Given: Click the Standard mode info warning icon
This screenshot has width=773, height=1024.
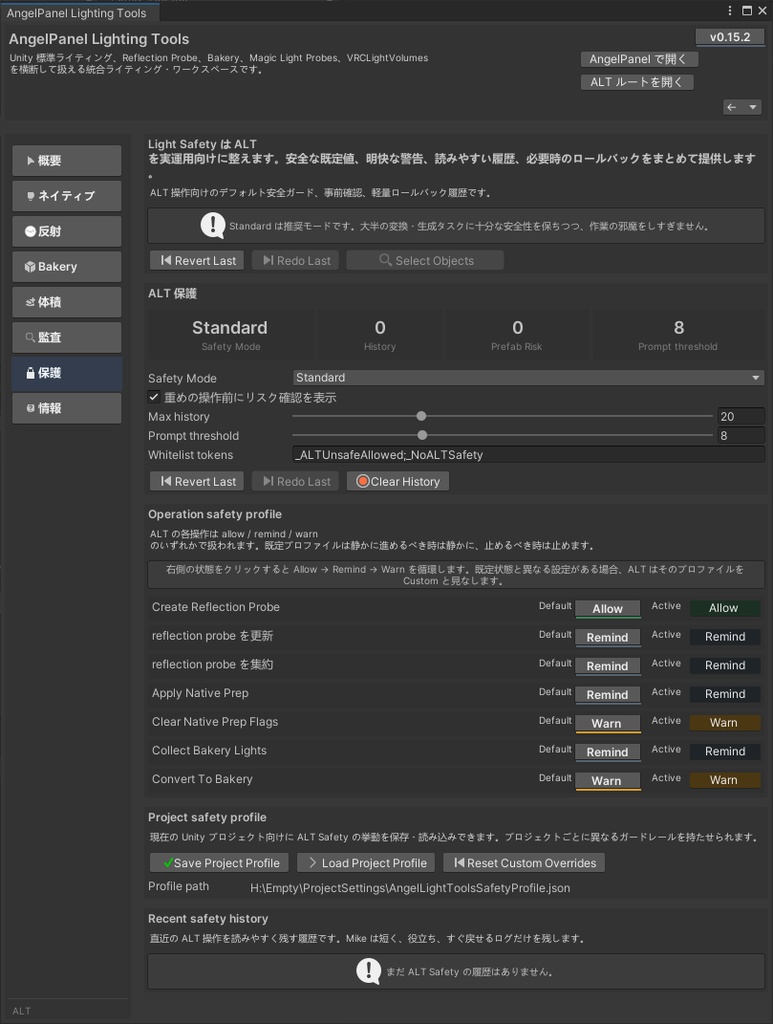Looking at the screenshot, I should [213, 226].
